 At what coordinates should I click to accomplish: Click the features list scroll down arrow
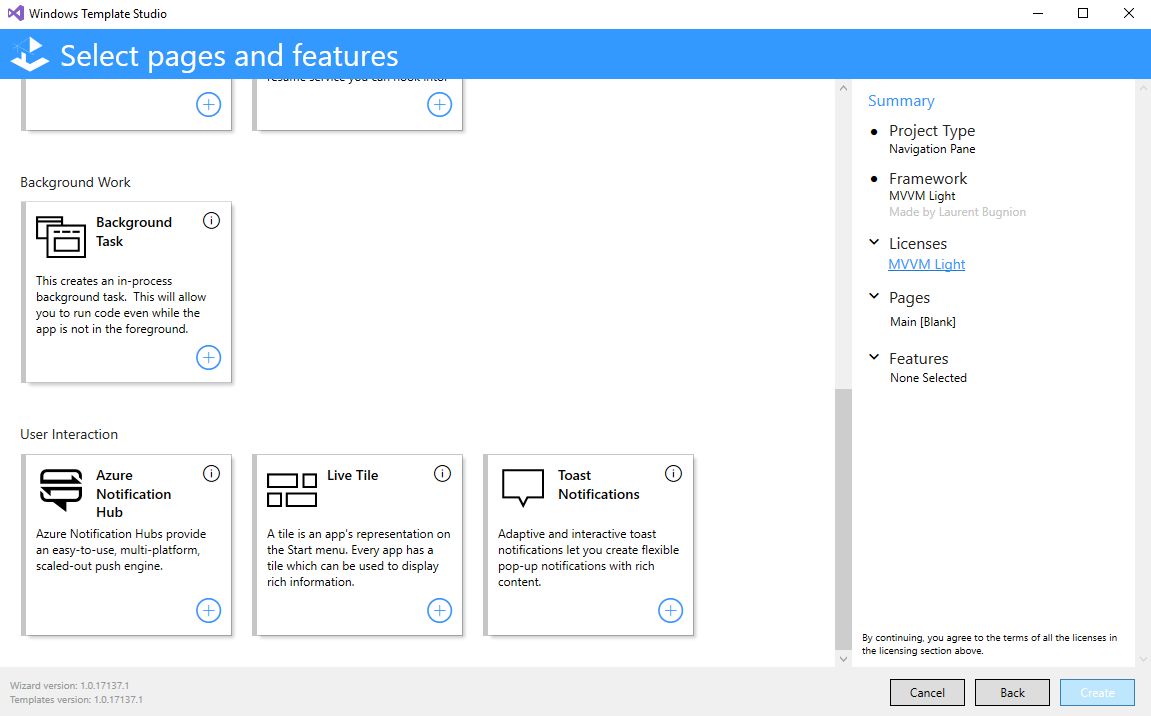843,659
